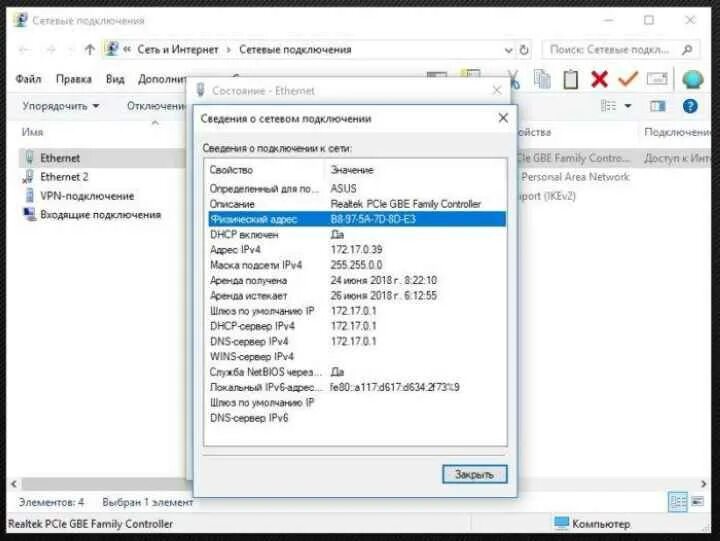720x541 pixels.
Task: Click the Закрыть button
Action: click(474, 474)
